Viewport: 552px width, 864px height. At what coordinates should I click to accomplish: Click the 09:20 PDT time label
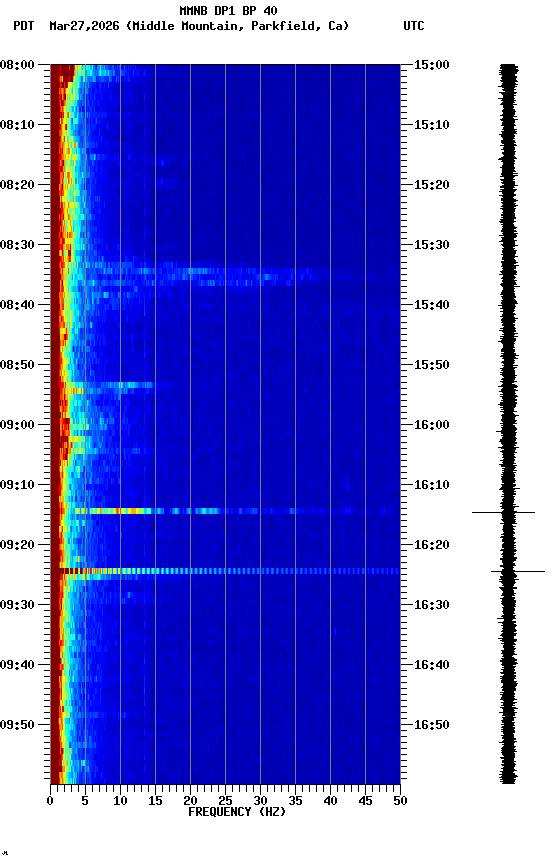click(x=17, y=545)
